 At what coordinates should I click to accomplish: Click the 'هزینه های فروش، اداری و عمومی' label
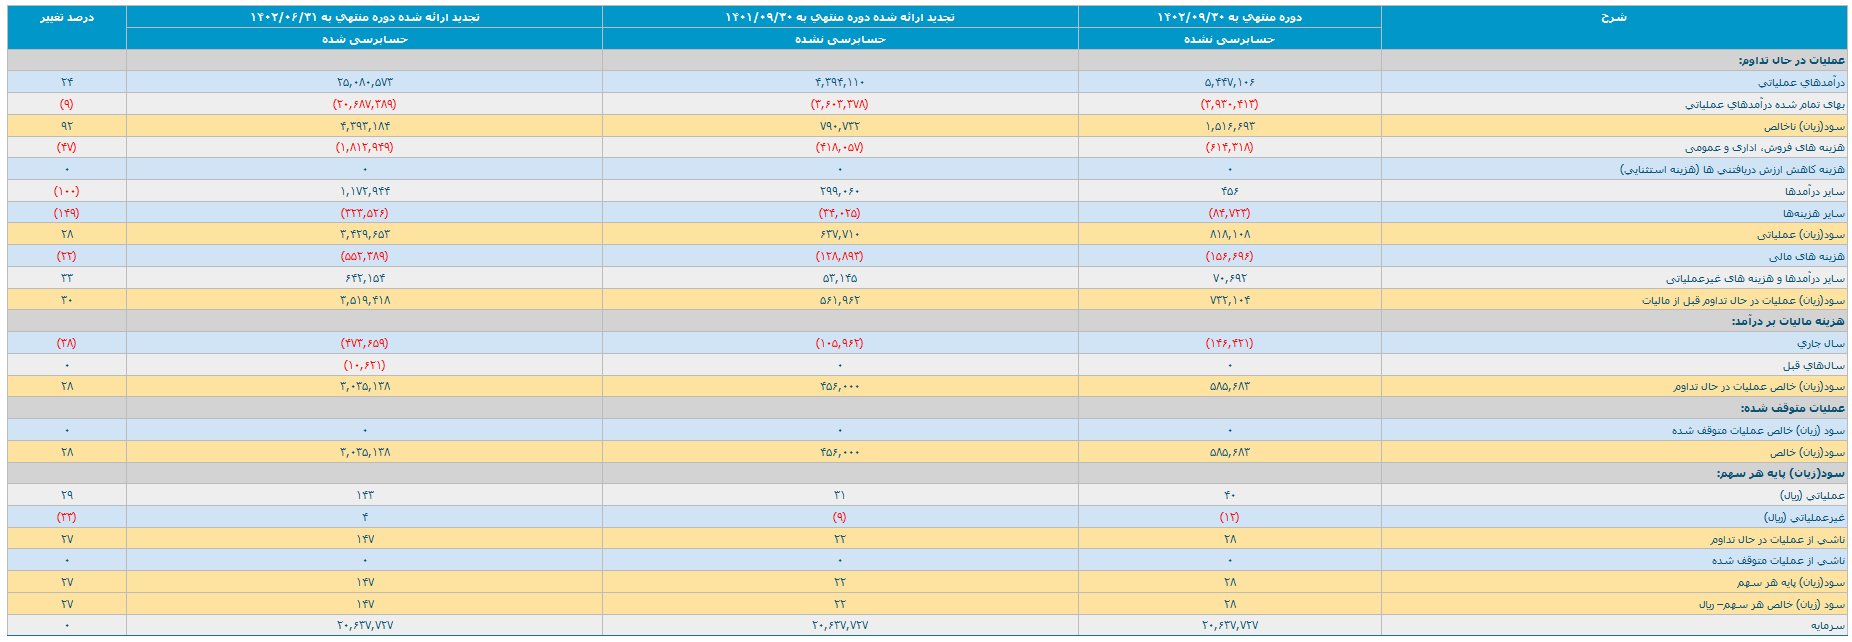(1764, 148)
